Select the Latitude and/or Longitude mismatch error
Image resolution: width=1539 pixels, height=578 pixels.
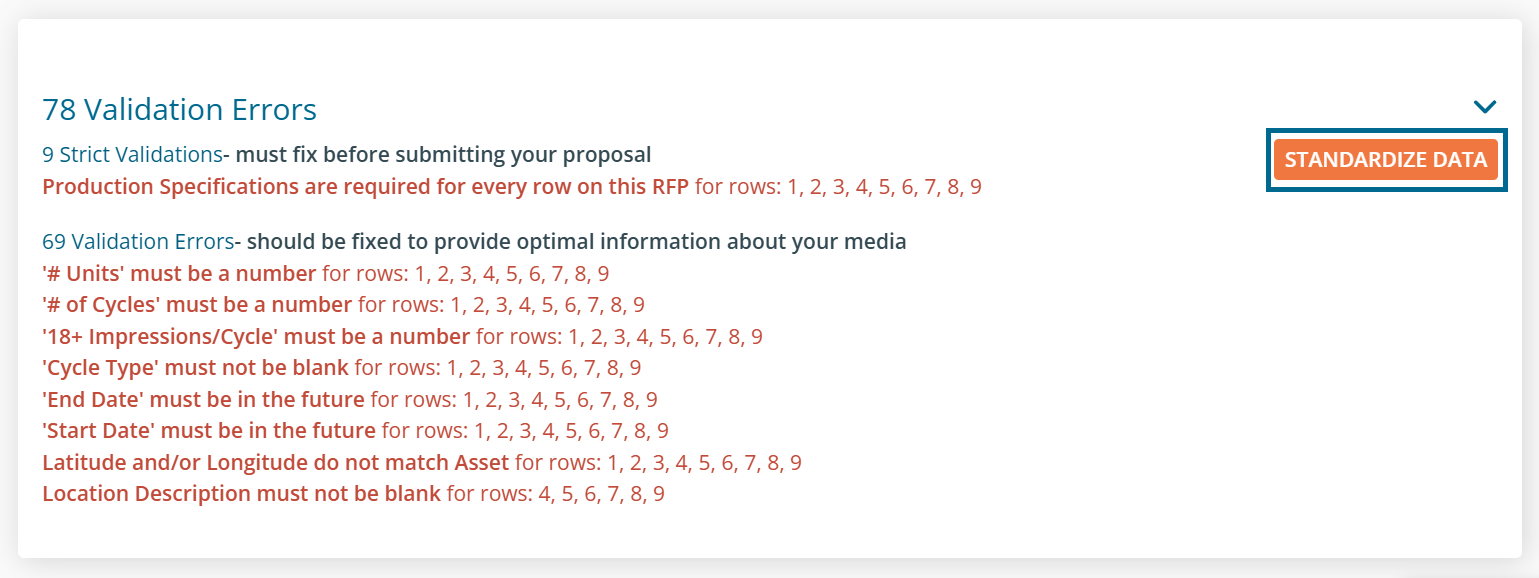click(276, 463)
